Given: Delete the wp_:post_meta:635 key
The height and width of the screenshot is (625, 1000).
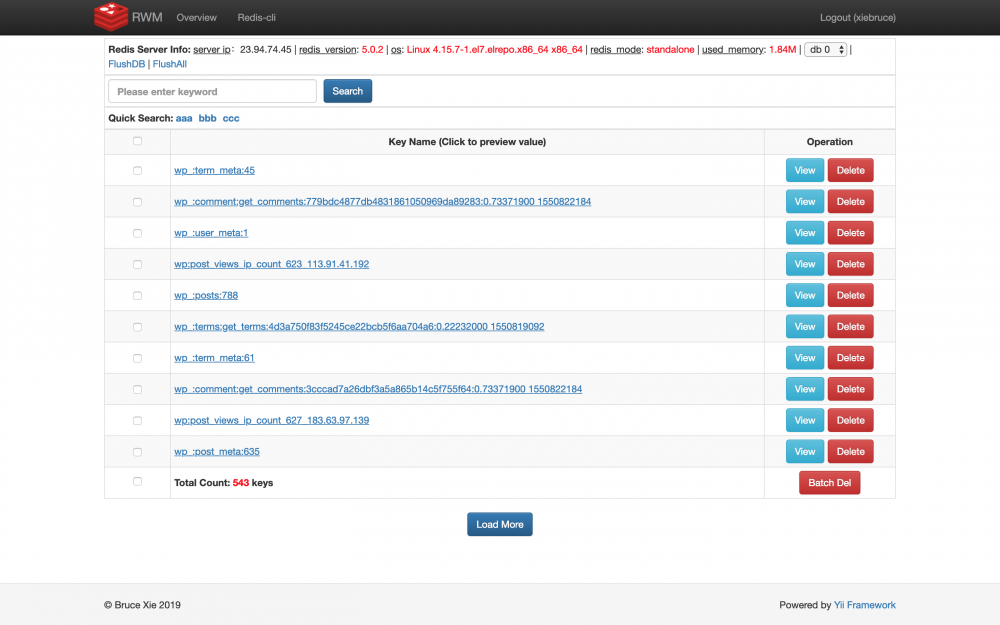Looking at the screenshot, I should (851, 452).
